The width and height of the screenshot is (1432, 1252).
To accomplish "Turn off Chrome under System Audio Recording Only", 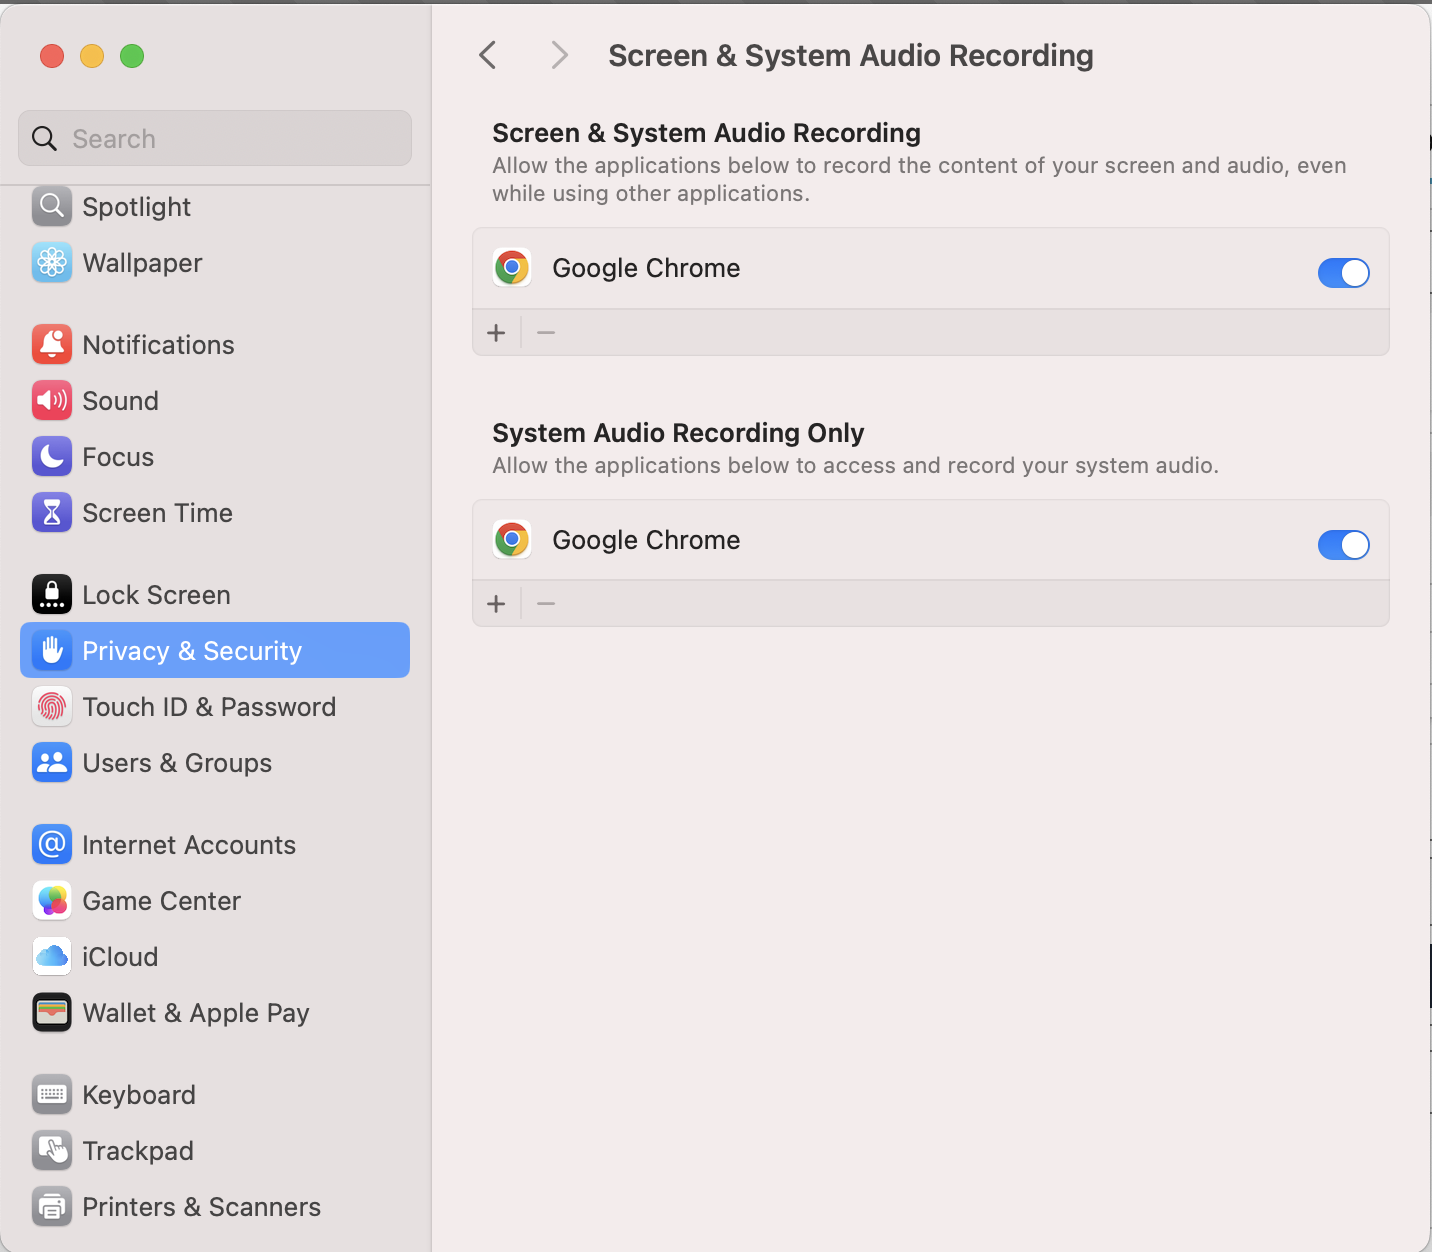I will [1343, 544].
